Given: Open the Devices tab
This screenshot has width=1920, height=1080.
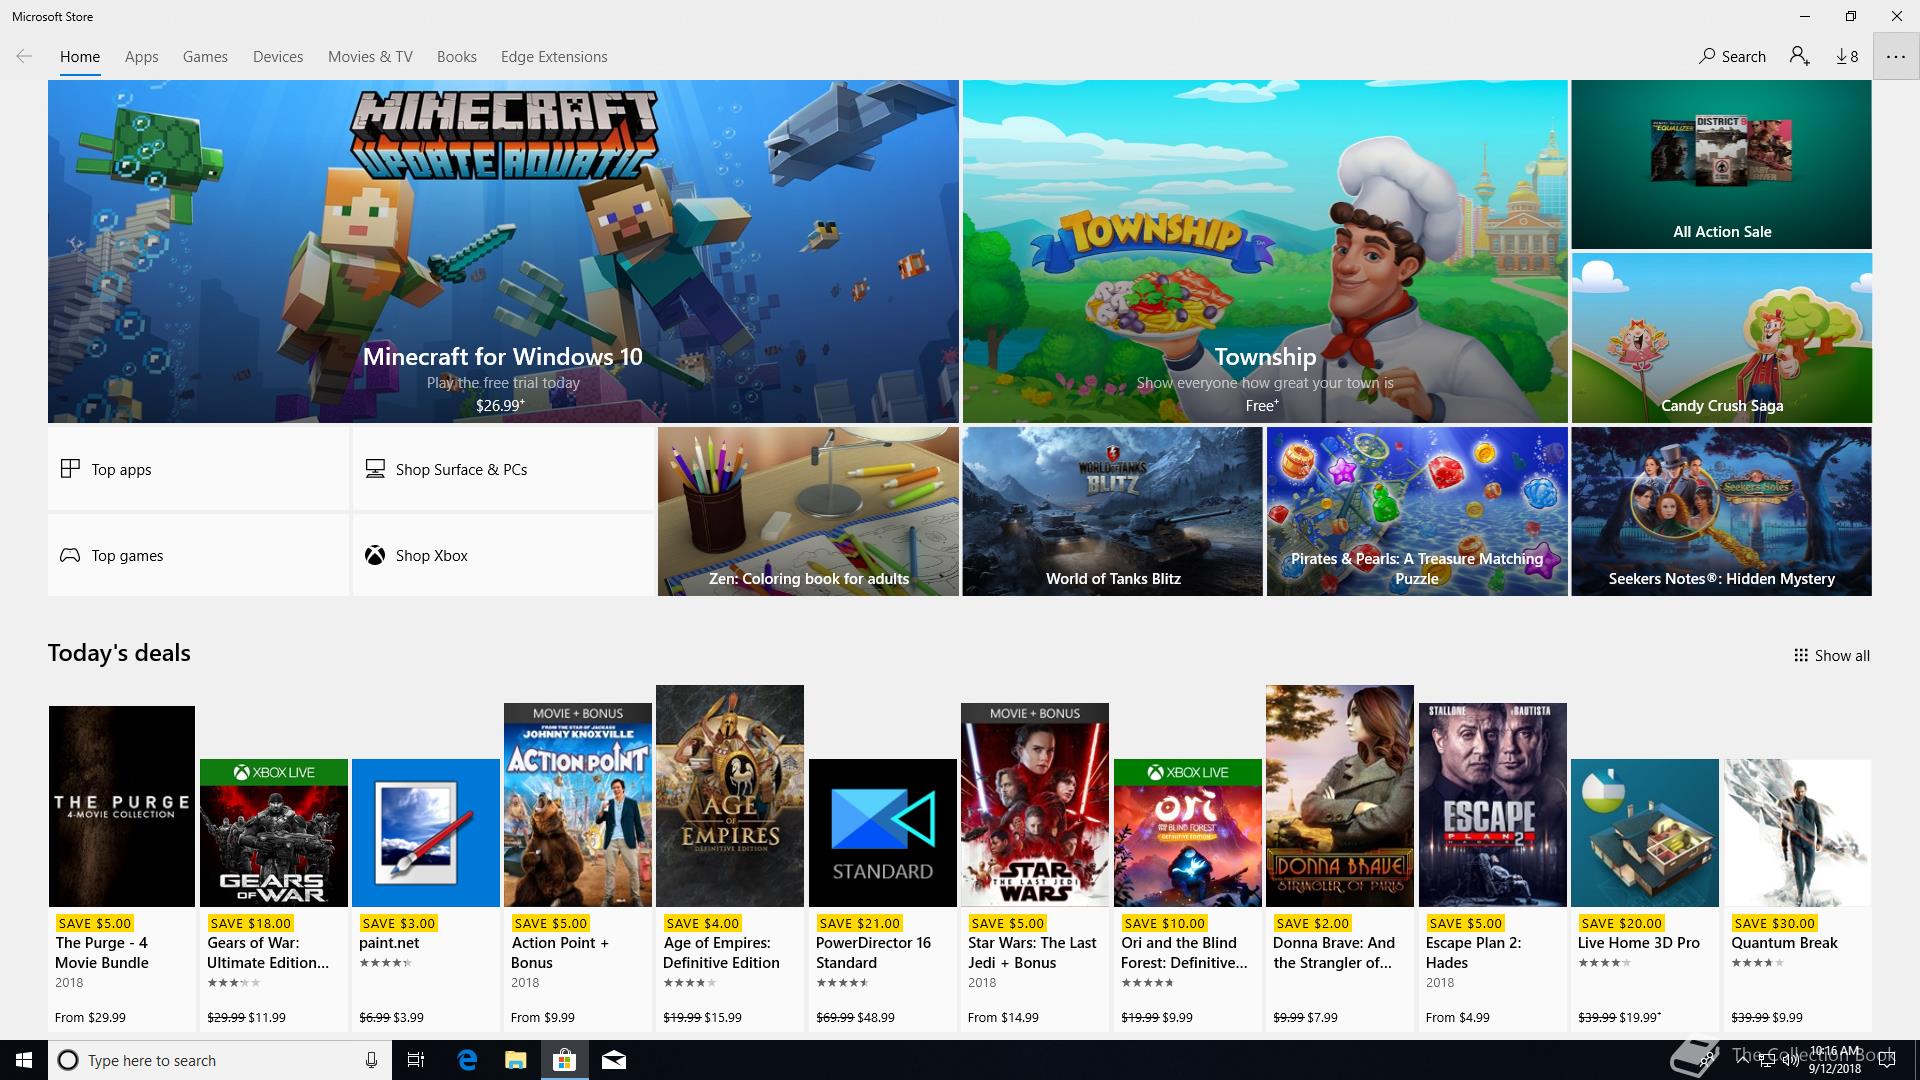Looking at the screenshot, I should click(x=278, y=57).
